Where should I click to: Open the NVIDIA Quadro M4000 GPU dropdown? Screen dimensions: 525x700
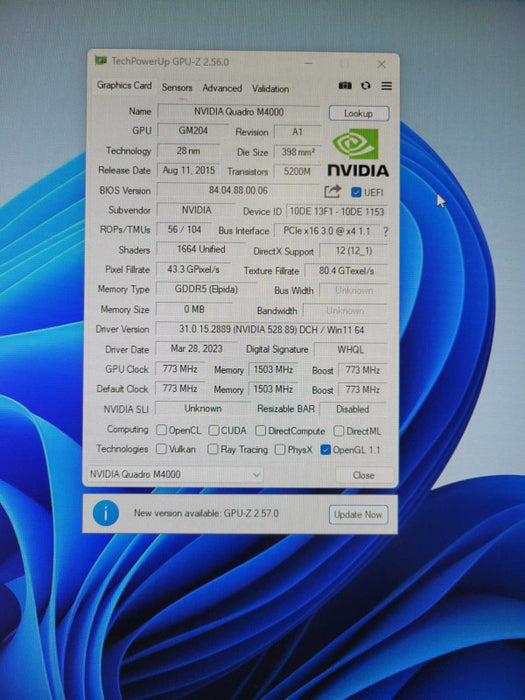(x=175, y=474)
